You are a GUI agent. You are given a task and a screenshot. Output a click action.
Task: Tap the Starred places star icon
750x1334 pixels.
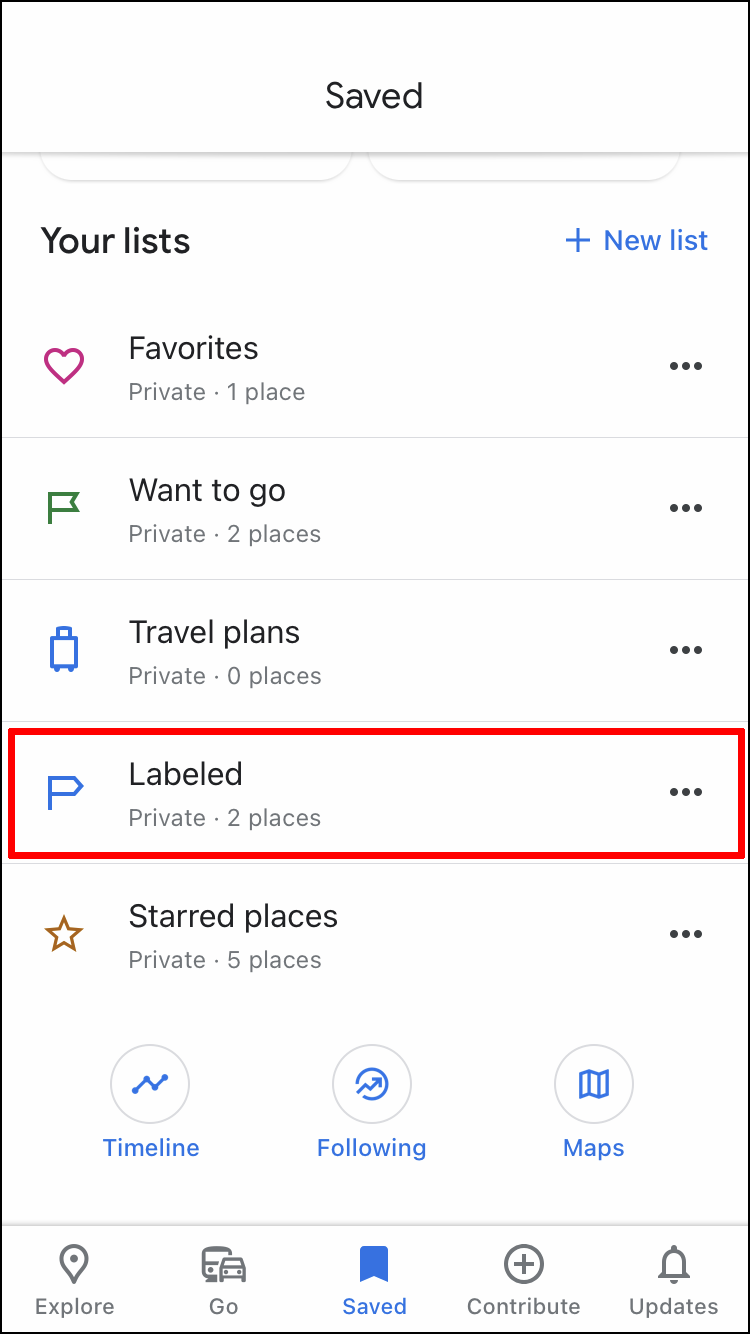coord(64,934)
